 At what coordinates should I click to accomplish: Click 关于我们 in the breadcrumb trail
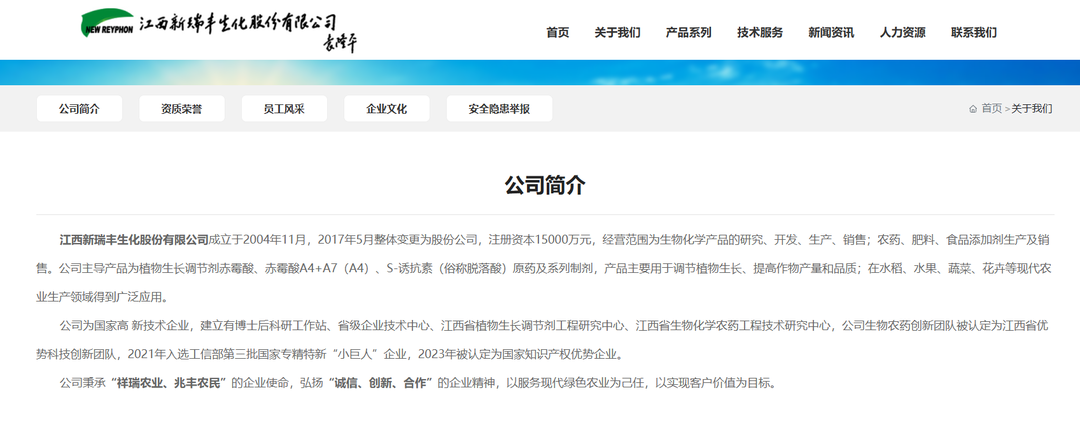[1031, 109]
